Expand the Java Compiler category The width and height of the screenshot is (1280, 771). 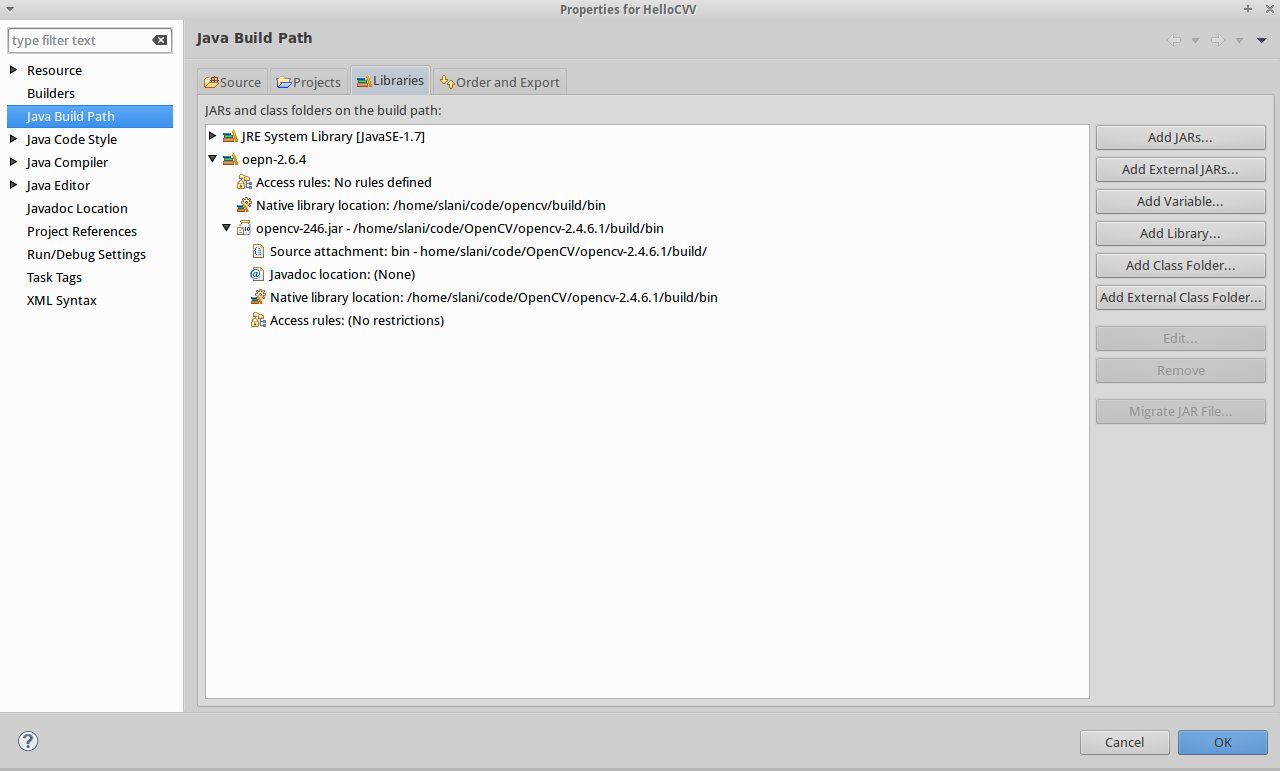(x=13, y=162)
